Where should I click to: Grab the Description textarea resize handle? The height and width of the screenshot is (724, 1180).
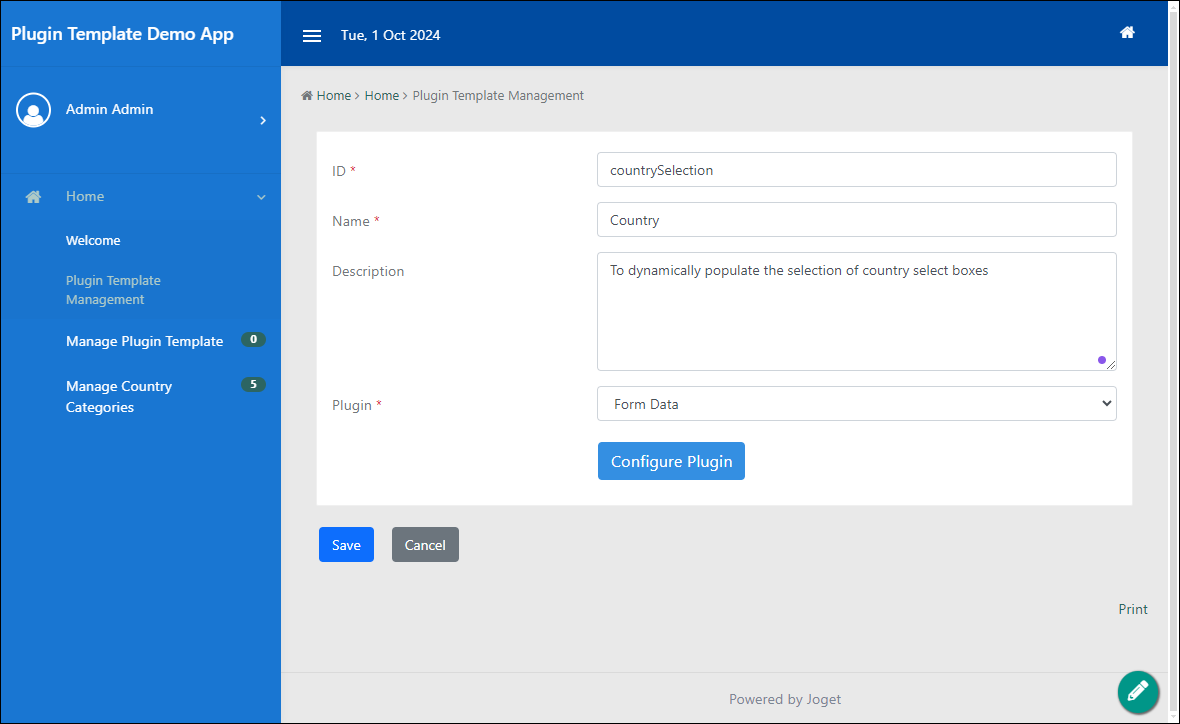[x=1111, y=365]
